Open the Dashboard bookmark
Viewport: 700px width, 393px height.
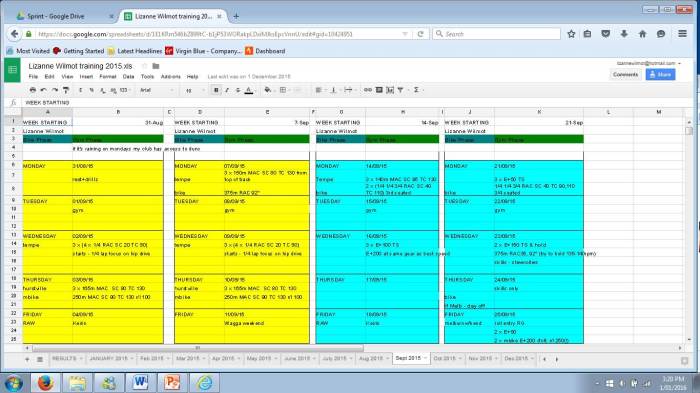[x=265, y=51]
